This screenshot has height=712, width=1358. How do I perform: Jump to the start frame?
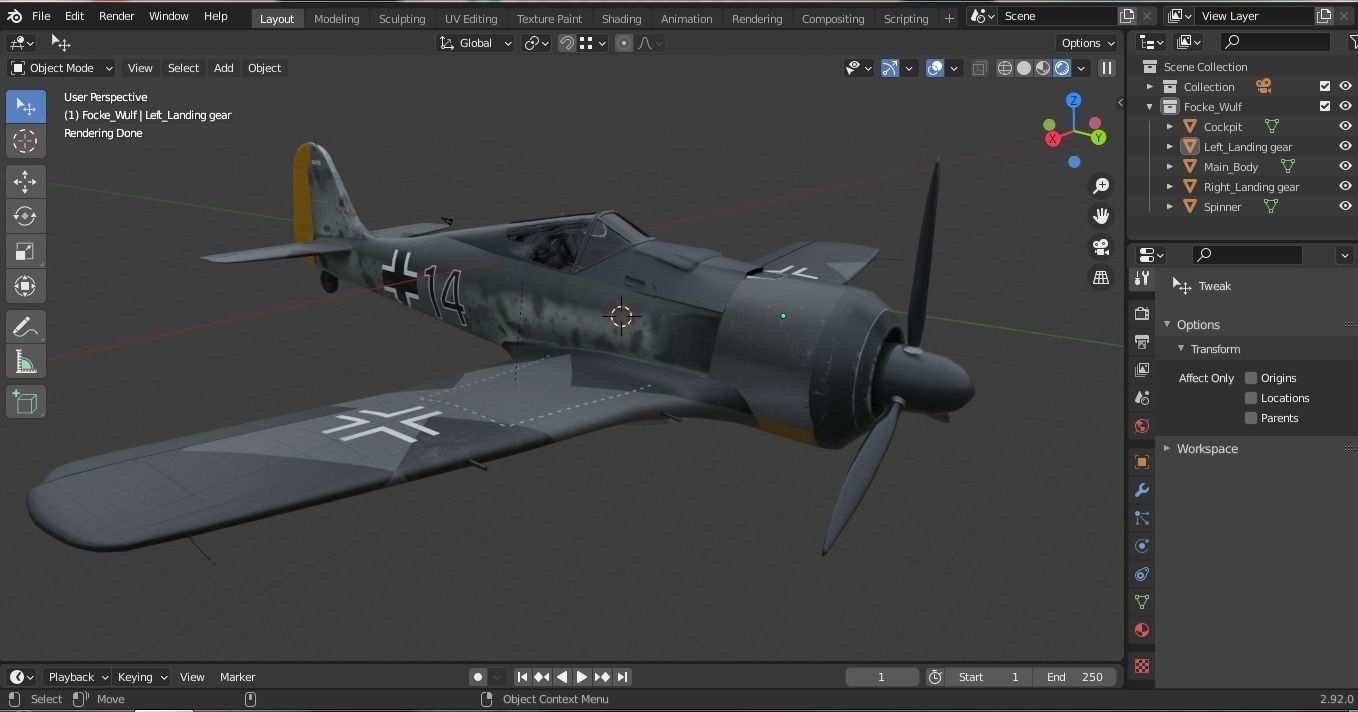point(522,677)
